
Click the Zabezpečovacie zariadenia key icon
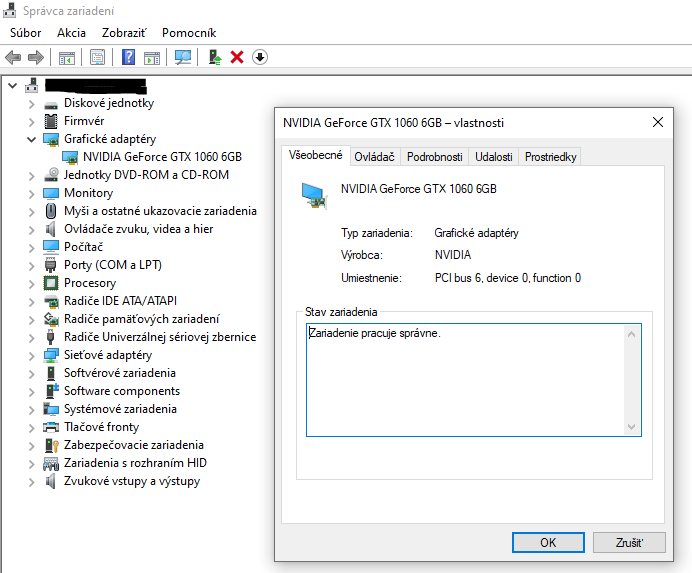click(52, 445)
